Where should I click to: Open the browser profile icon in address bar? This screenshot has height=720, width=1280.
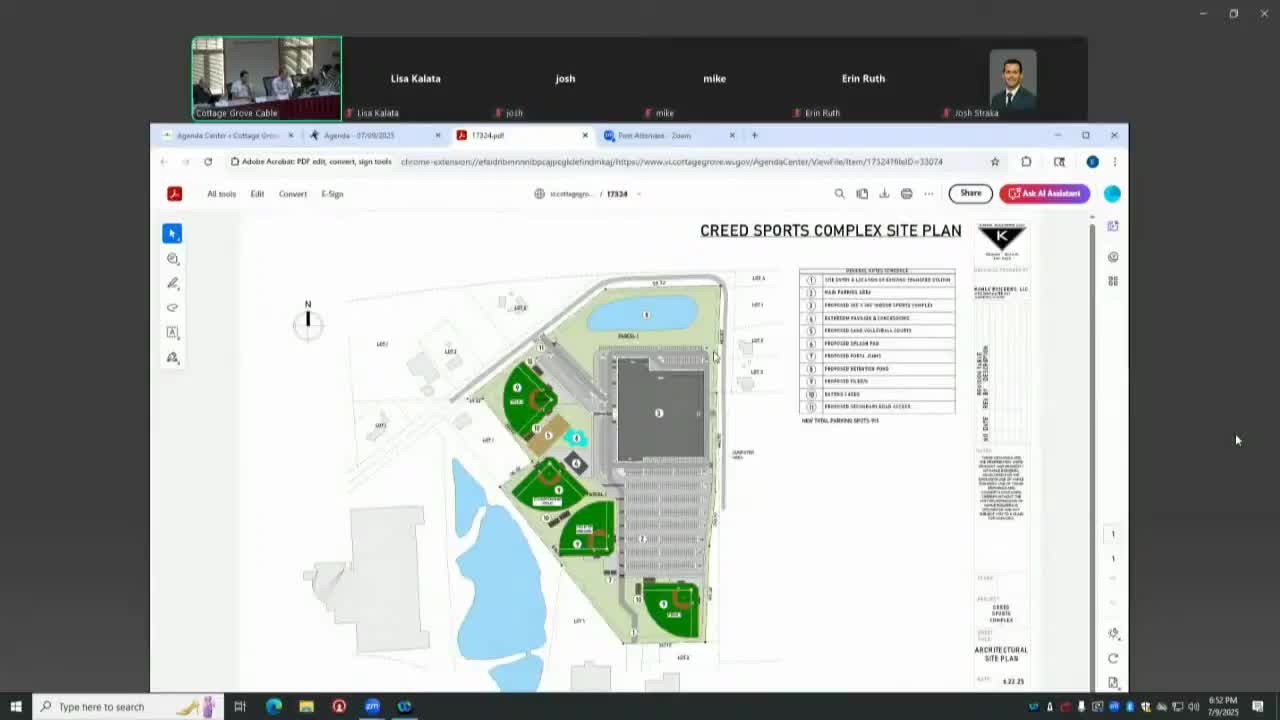(x=1092, y=162)
